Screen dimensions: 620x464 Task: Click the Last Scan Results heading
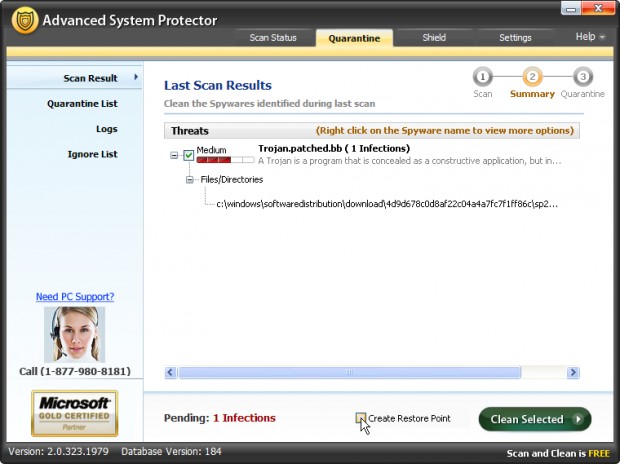[218, 85]
